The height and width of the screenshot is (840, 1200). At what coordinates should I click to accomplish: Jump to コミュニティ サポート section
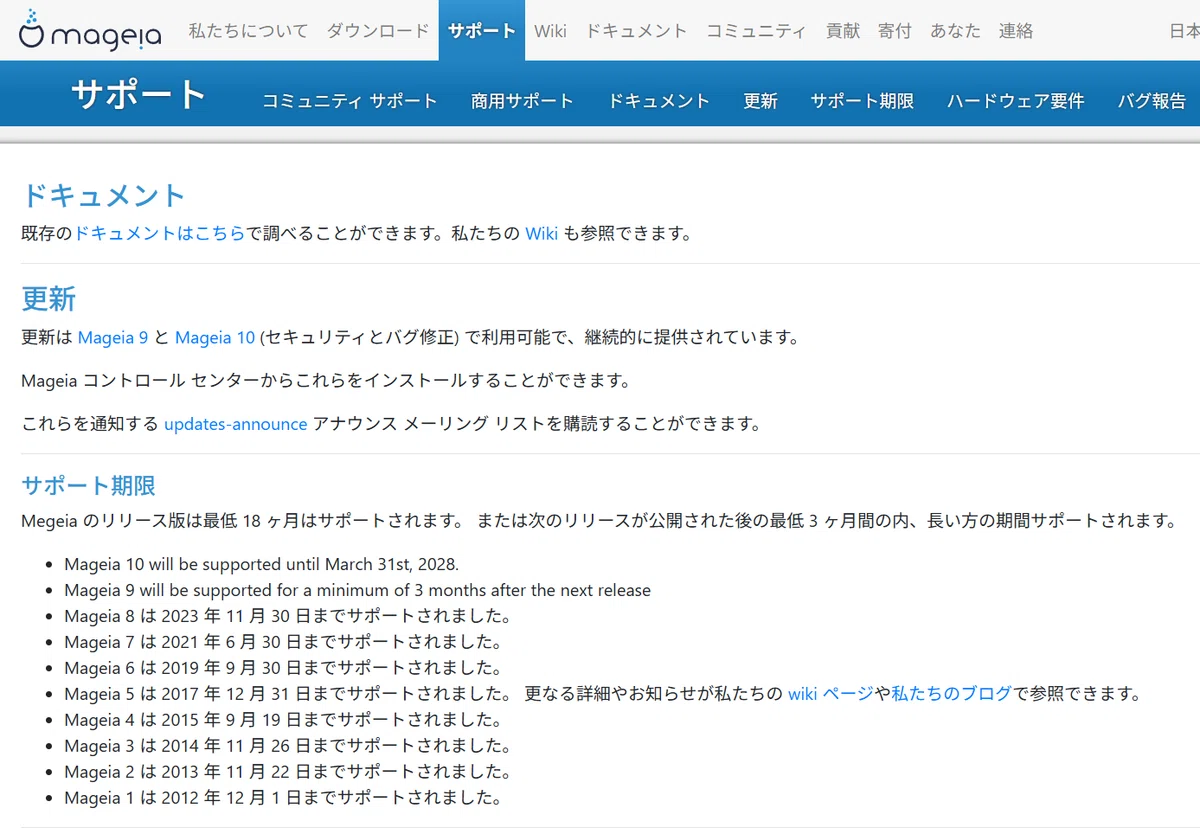point(350,101)
